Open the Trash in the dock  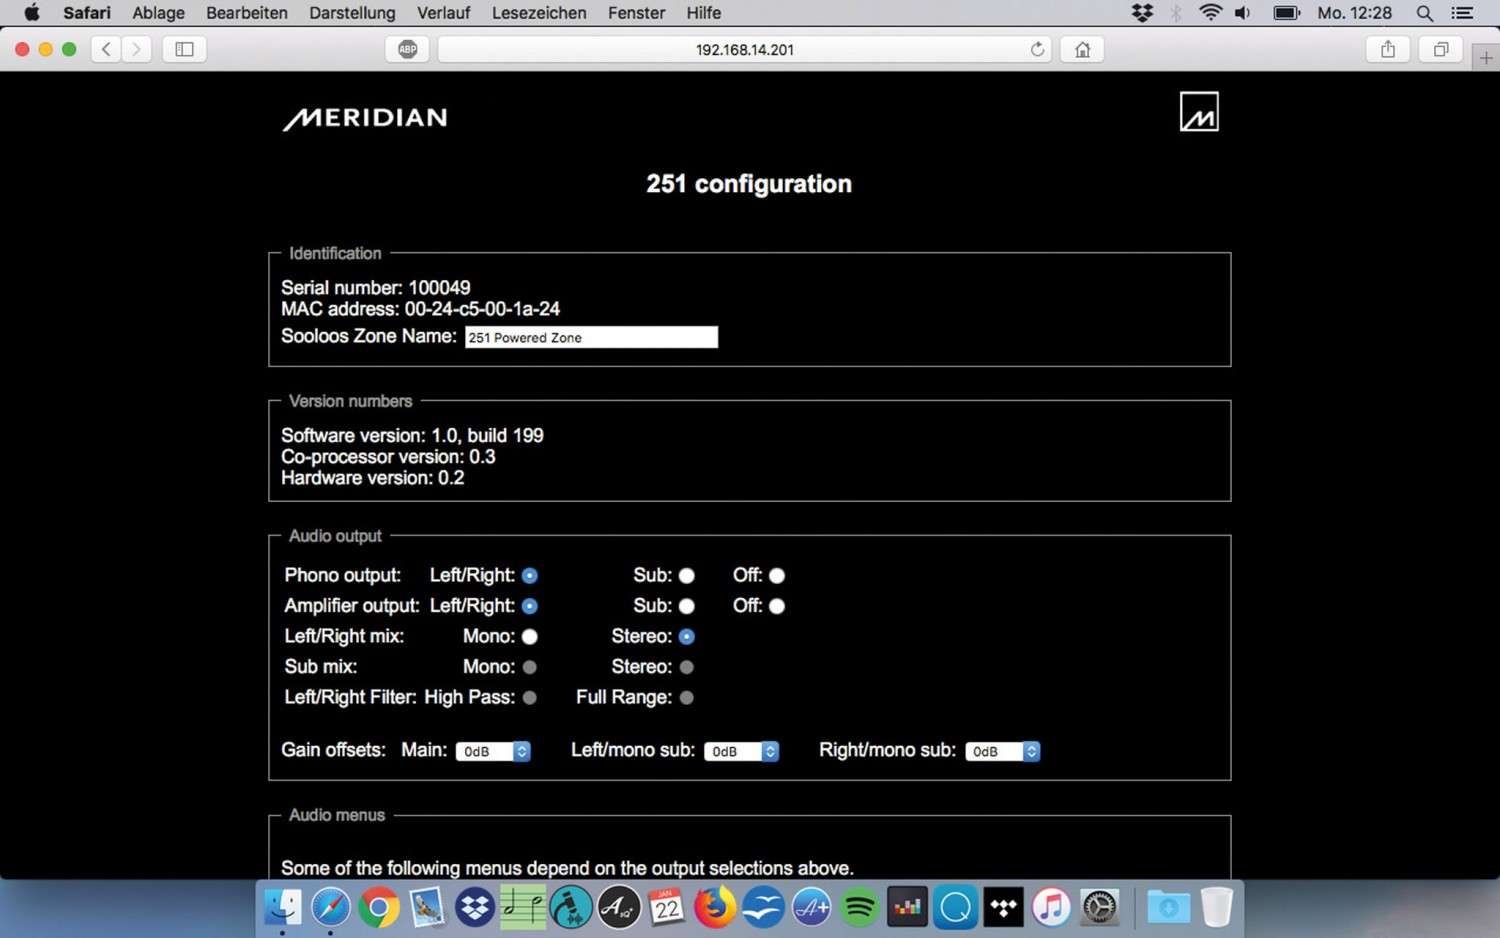1216,907
